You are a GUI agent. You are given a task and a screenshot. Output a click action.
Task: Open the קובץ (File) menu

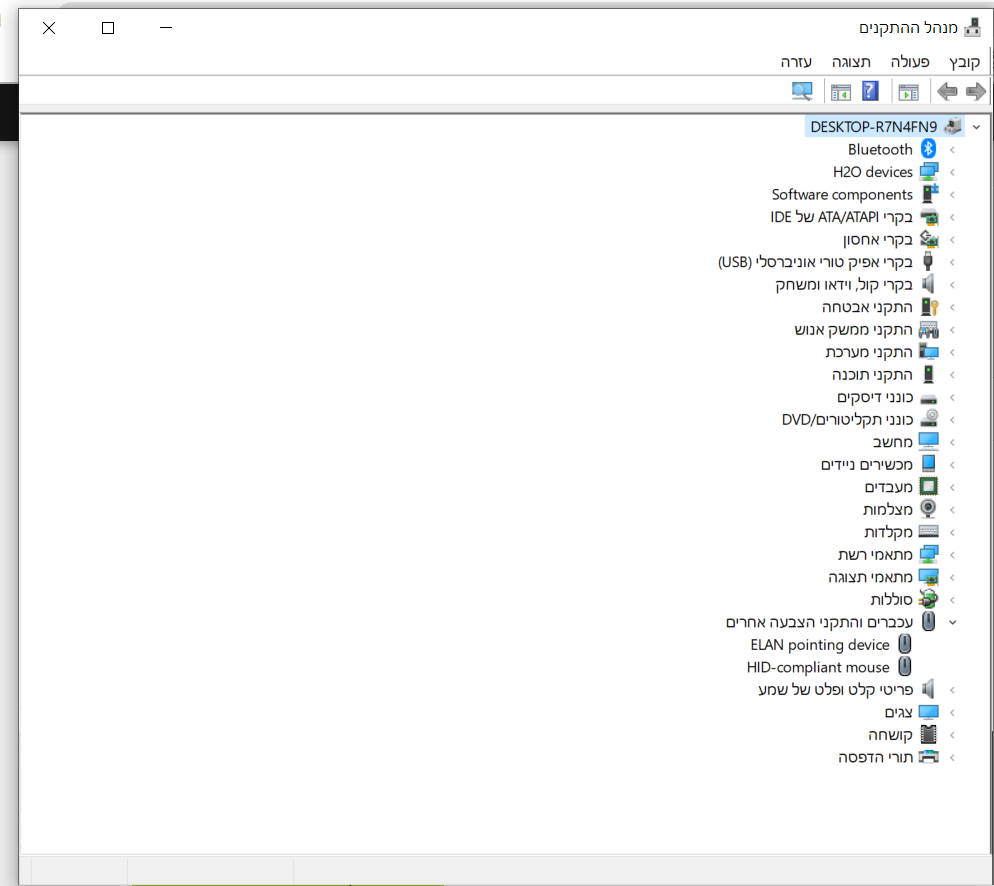point(964,61)
